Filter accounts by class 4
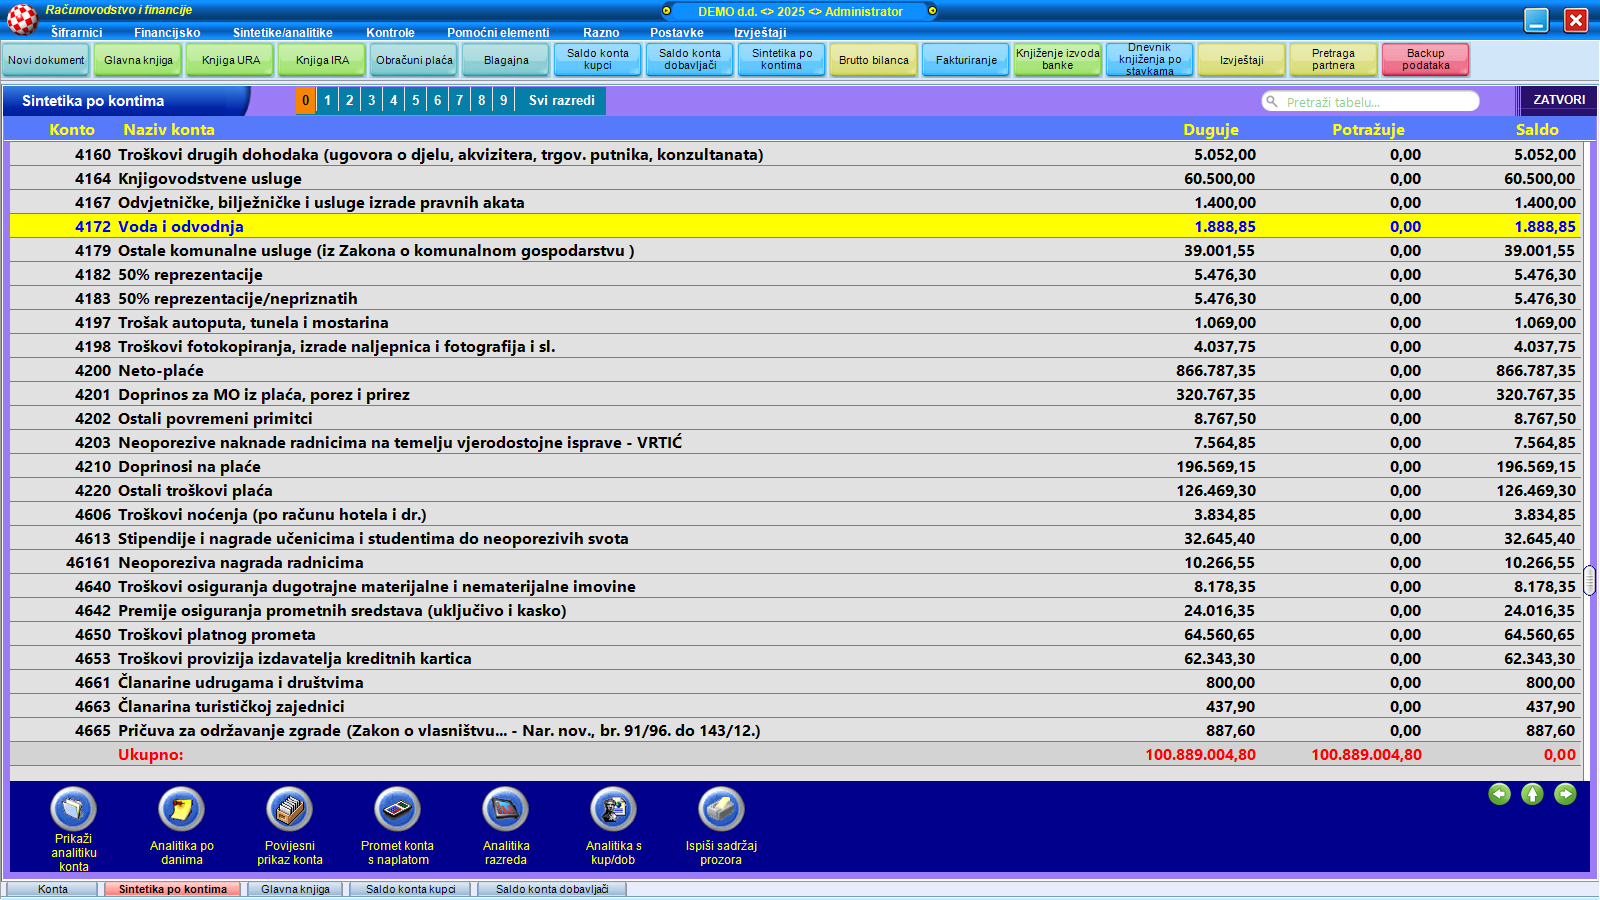Viewport: 1600px width, 900px height. point(394,101)
